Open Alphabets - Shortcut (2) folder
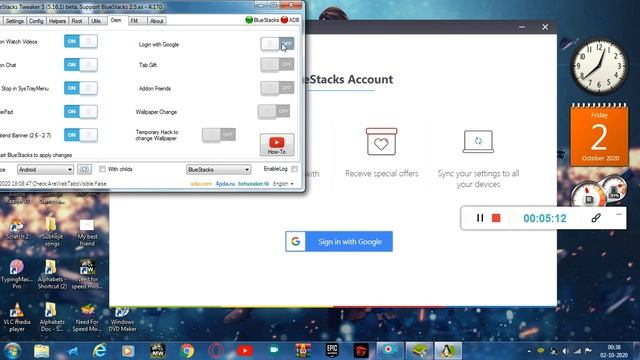Viewport: 640px width, 360px height. coord(52,274)
